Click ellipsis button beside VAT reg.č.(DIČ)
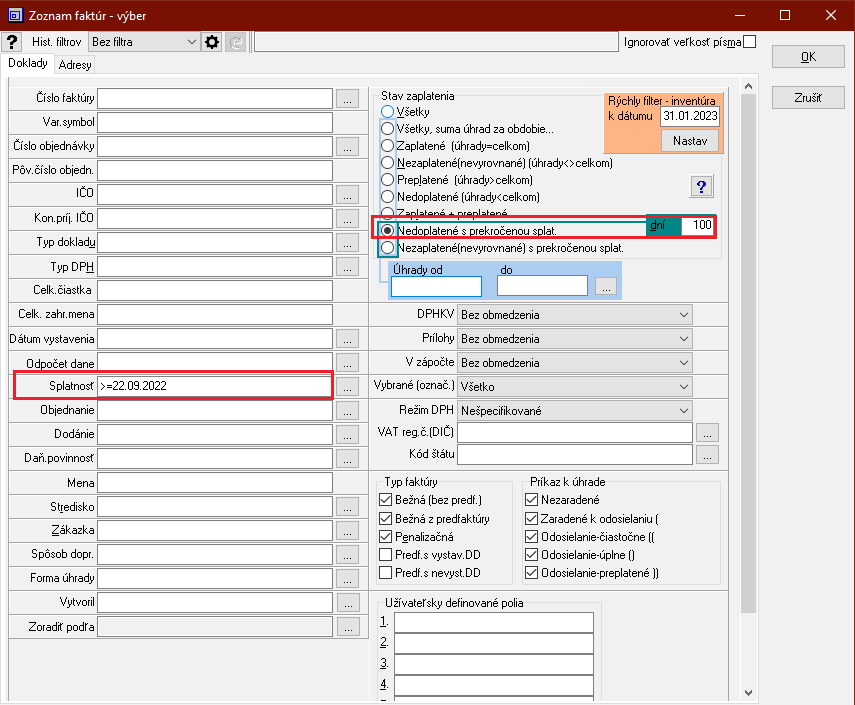Image resolution: width=855 pixels, height=705 pixels. click(x=707, y=433)
